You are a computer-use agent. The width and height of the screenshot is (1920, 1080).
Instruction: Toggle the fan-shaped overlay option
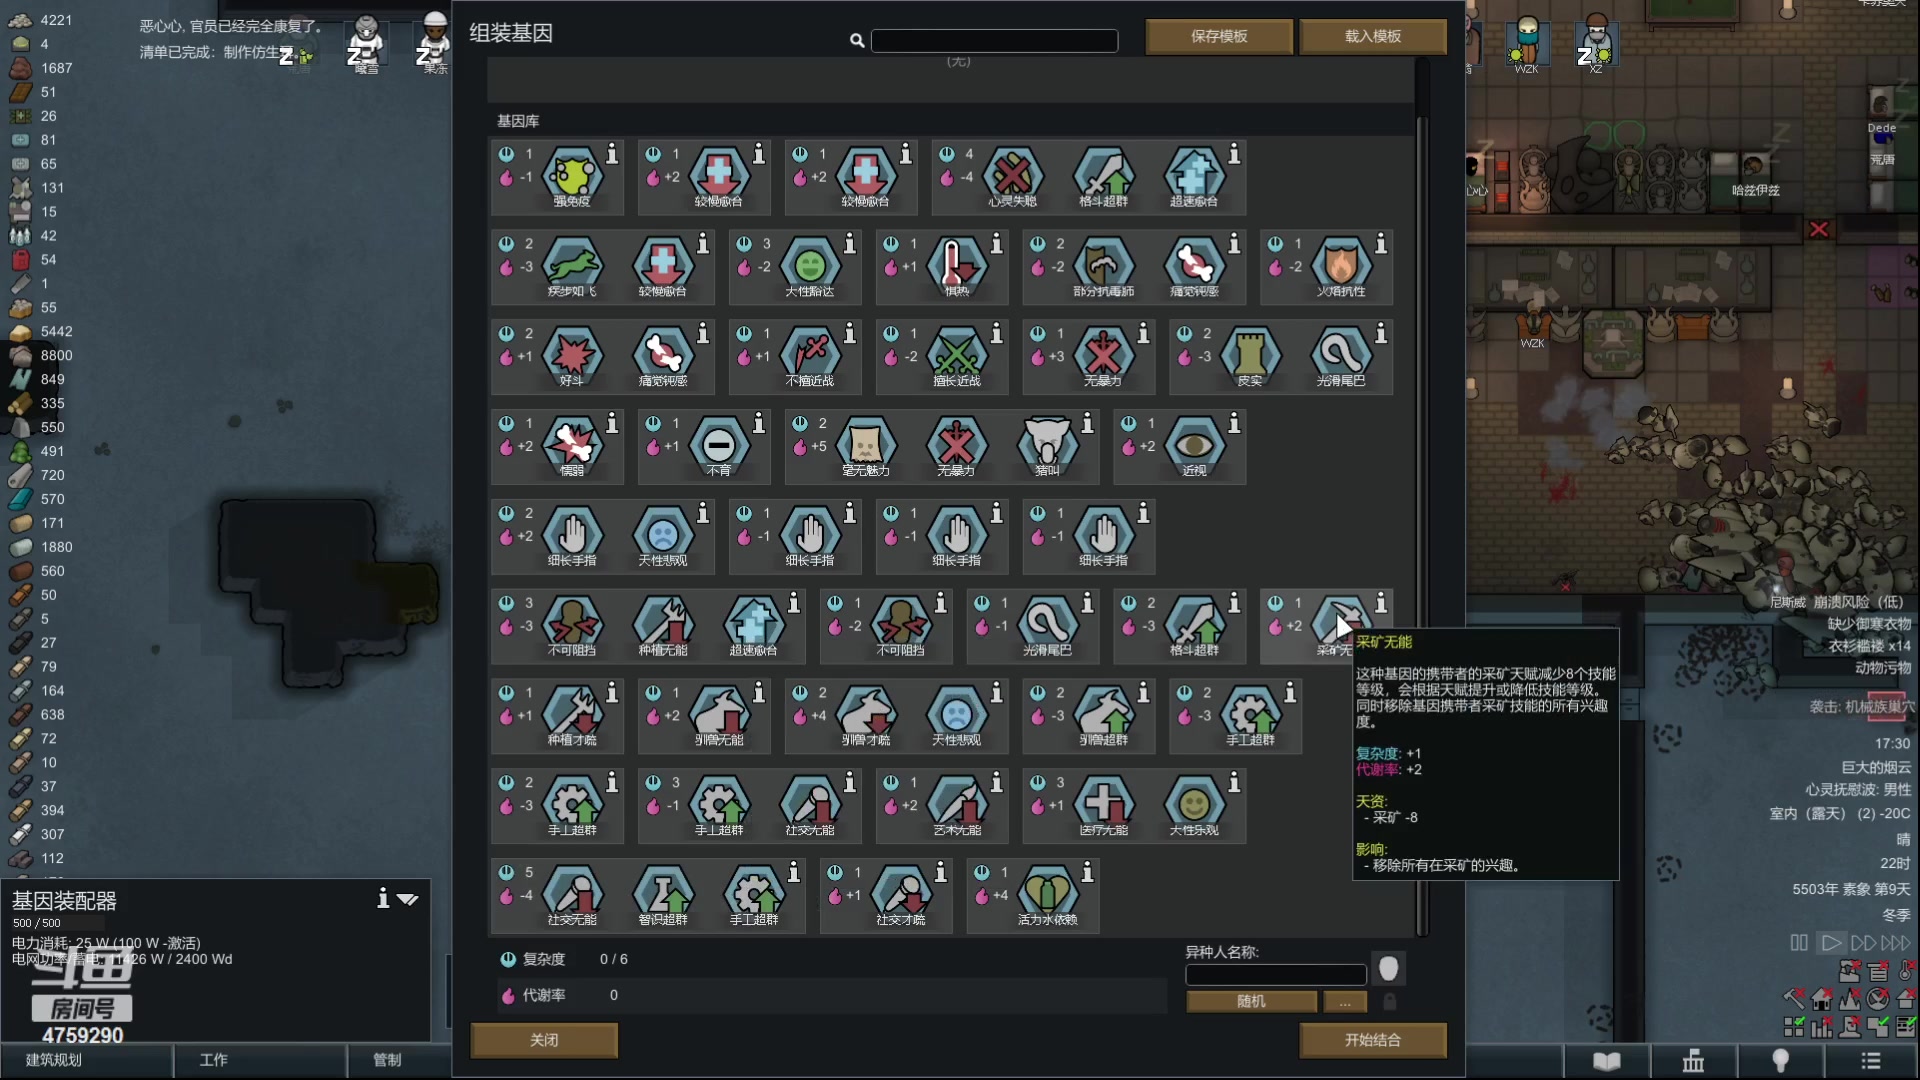pos(1878,998)
